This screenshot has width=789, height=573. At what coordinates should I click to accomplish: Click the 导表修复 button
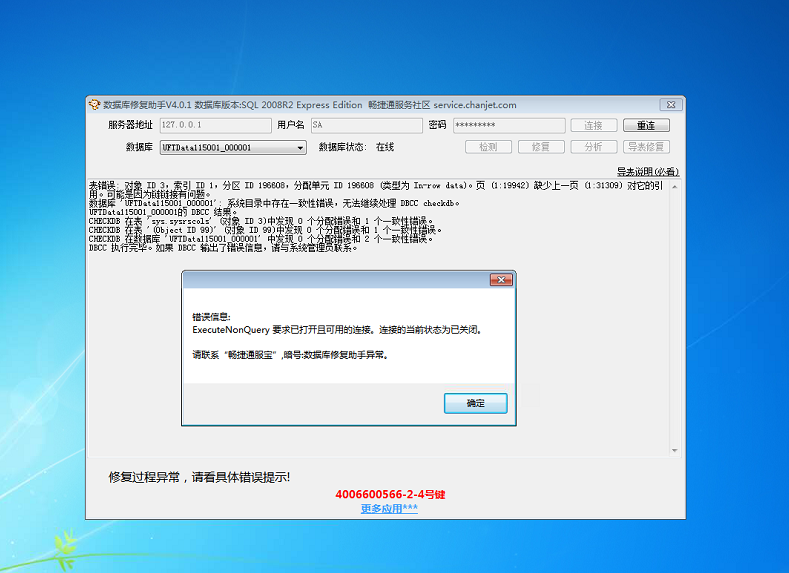646,147
